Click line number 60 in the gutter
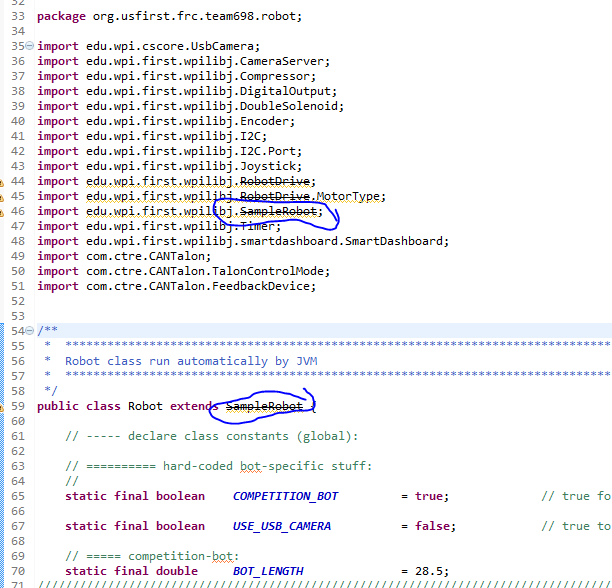Viewport: 612px width, 588px height. [x=18, y=421]
